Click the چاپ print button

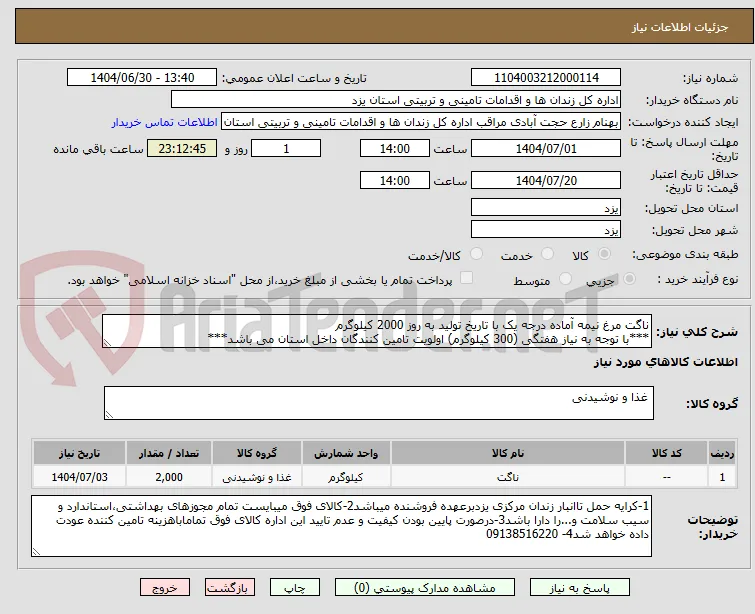(x=295, y=588)
